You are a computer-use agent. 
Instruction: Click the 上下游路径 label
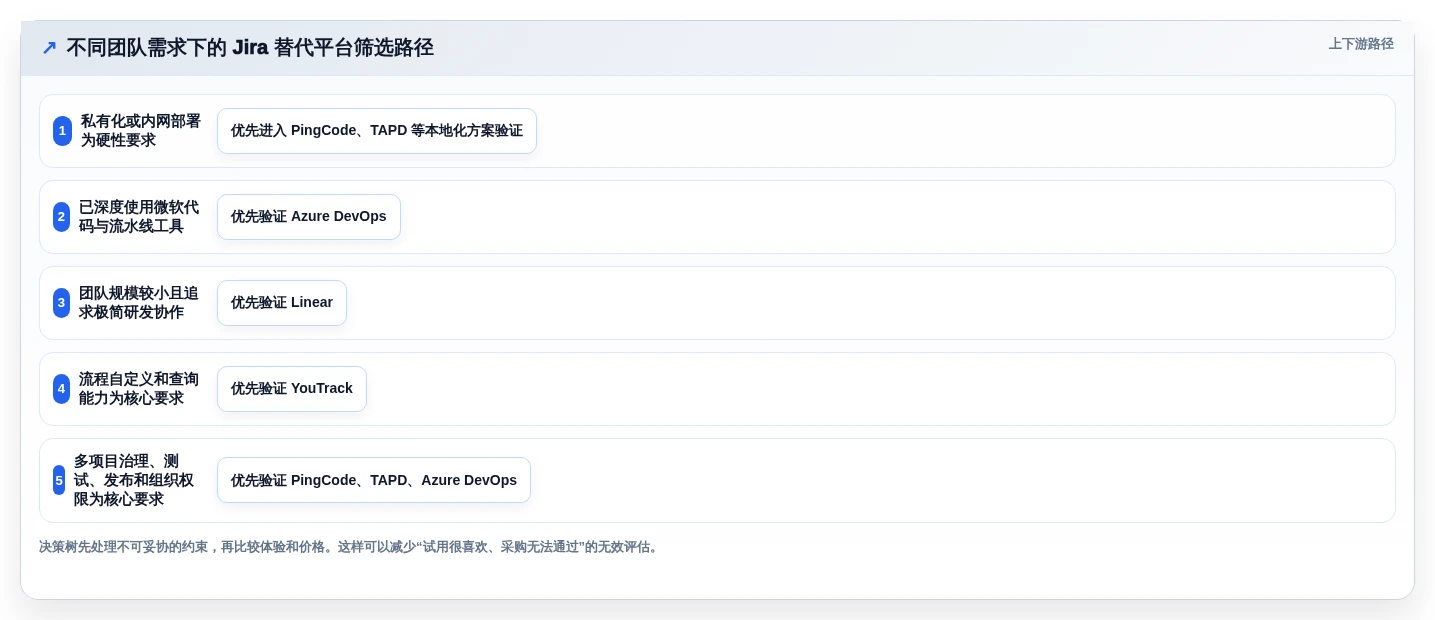(1361, 44)
